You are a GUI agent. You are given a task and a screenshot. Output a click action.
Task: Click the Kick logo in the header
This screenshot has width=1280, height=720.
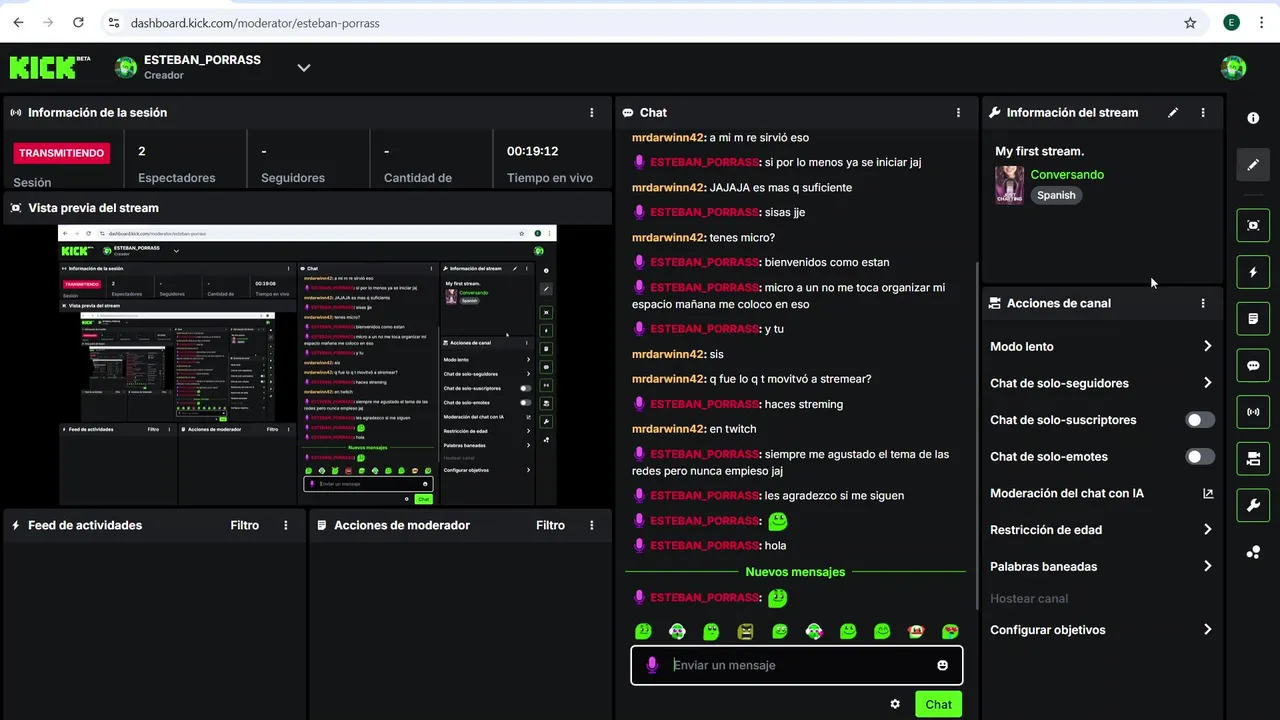[x=43, y=67]
